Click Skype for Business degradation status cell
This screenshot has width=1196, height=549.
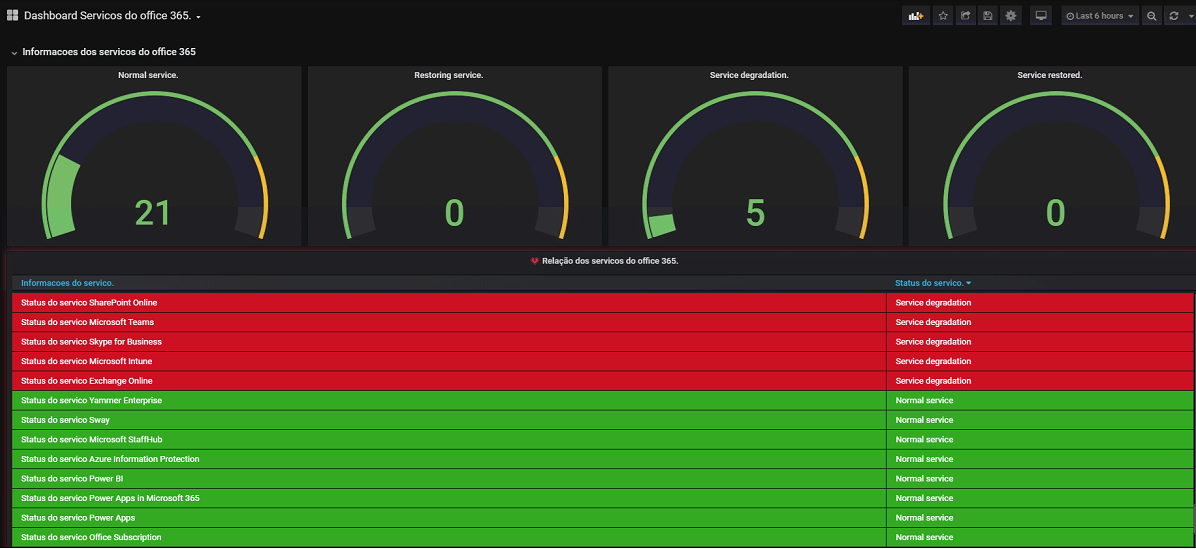click(x=1040, y=342)
